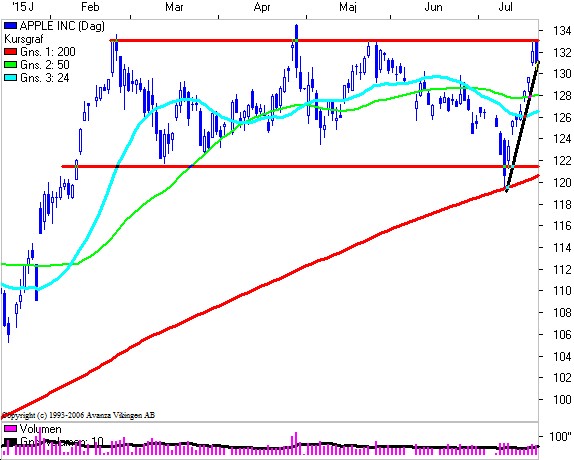Click the 114 price axis value
Viewport: 574px width, 460px height.
pos(562,248)
